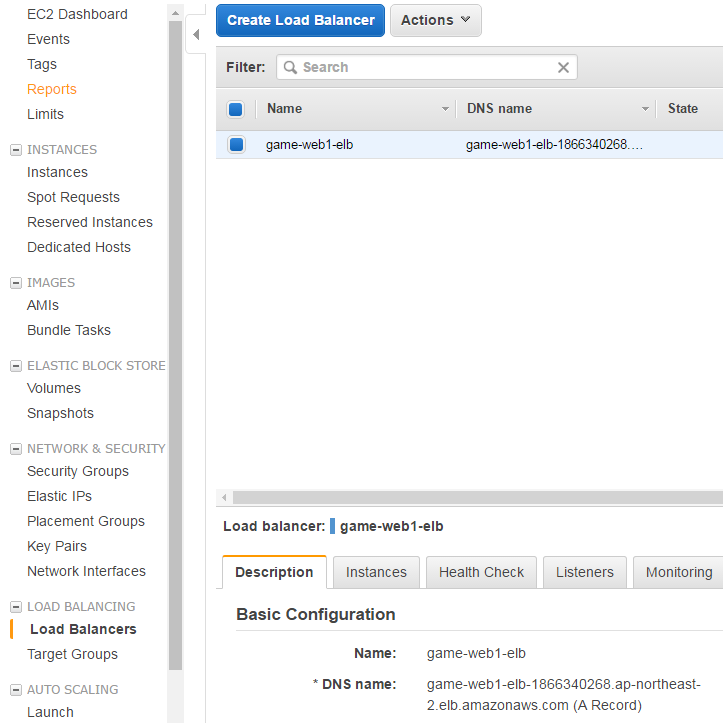
Task: Click the sidebar vertical scrollbar thumb
Action: (175, 345)
